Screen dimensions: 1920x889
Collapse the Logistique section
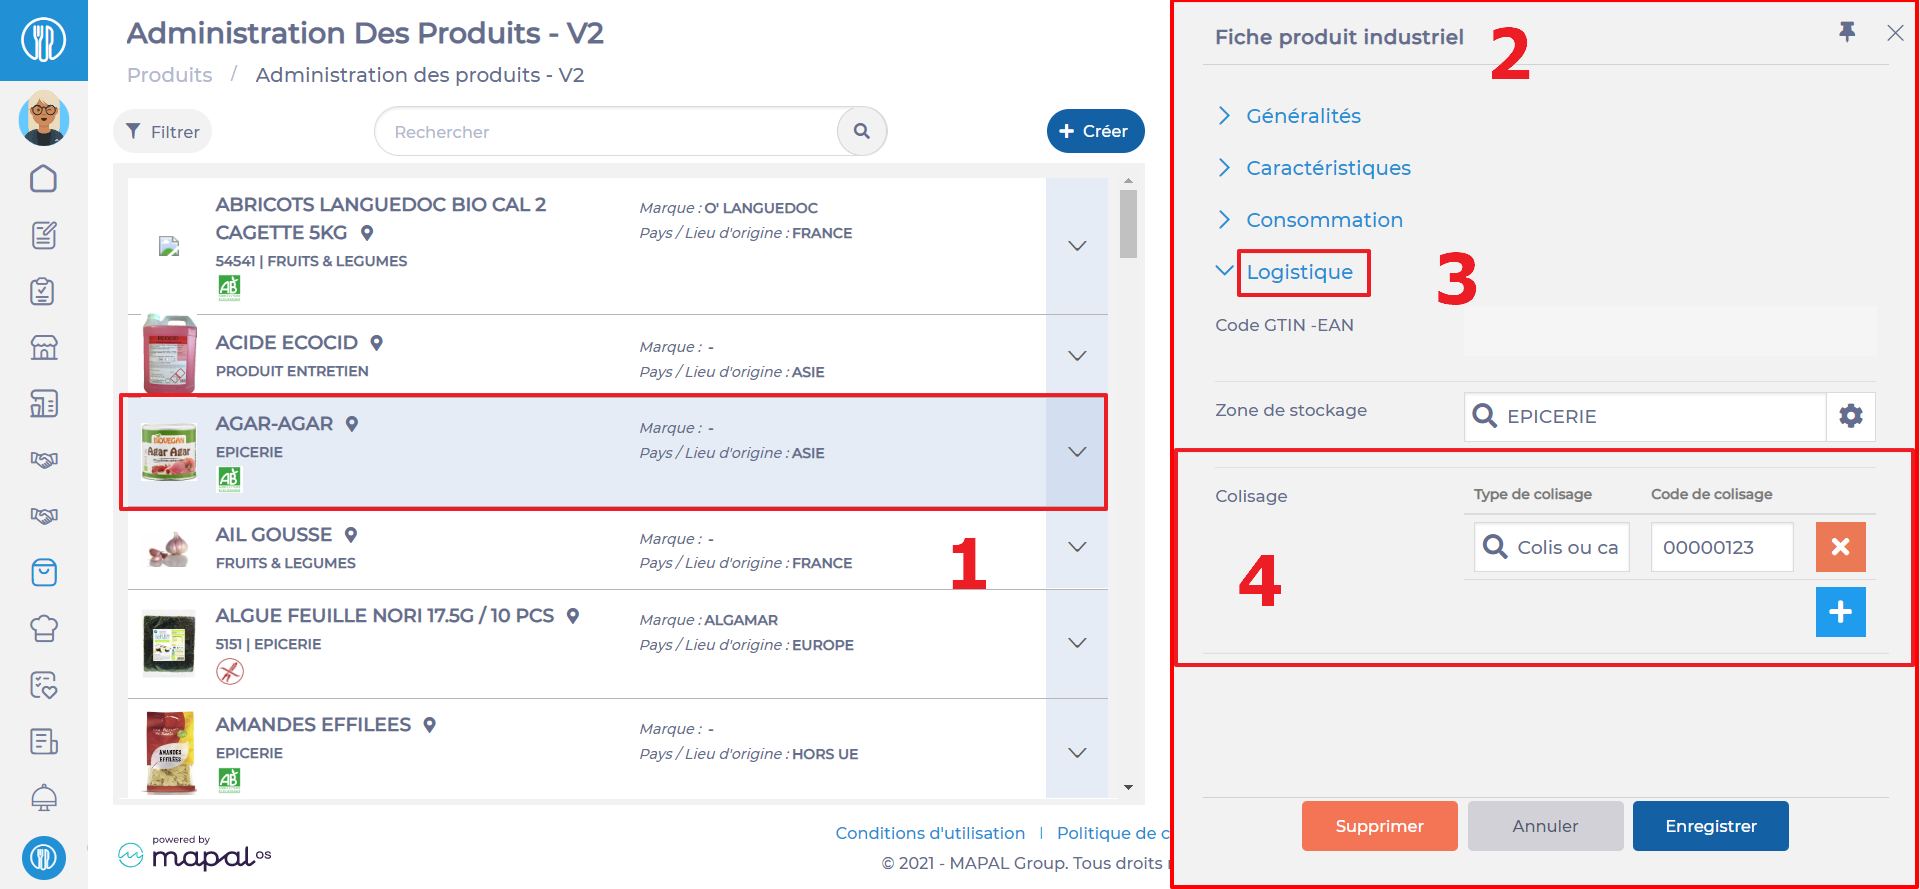[1299, 272]
